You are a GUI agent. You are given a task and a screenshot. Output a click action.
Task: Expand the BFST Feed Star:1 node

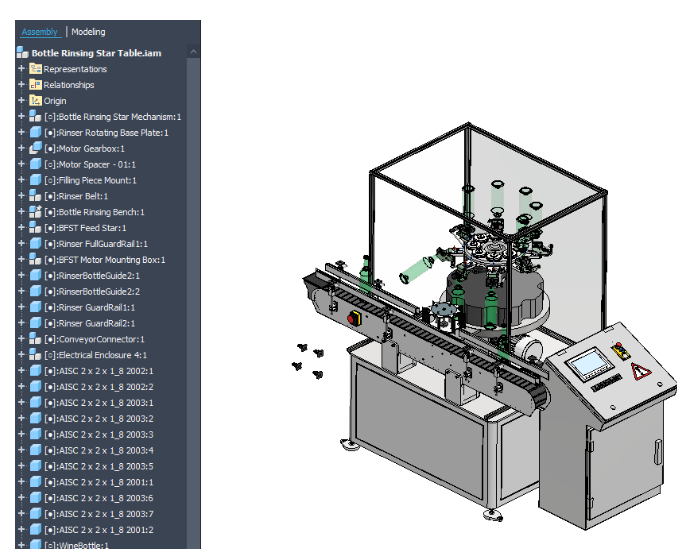(x=21, y=228)
